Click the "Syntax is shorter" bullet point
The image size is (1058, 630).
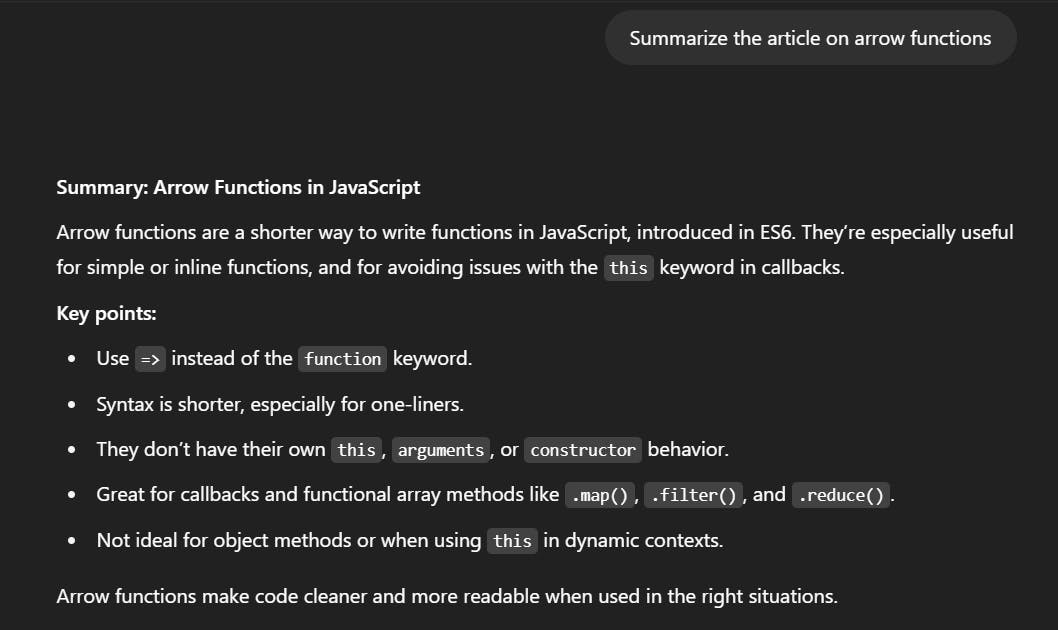280,404
